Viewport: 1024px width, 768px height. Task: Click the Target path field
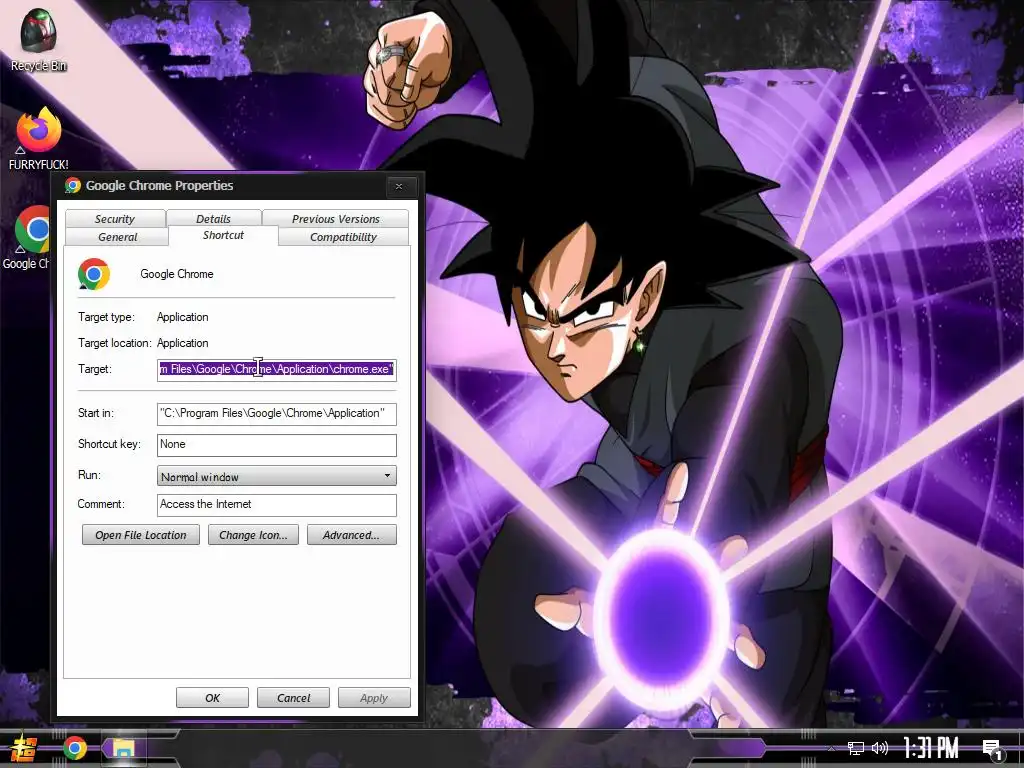coord(276,370)
